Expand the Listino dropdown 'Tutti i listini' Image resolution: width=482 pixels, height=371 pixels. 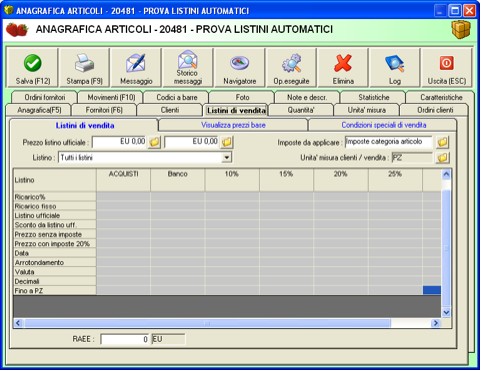(227, 157)
